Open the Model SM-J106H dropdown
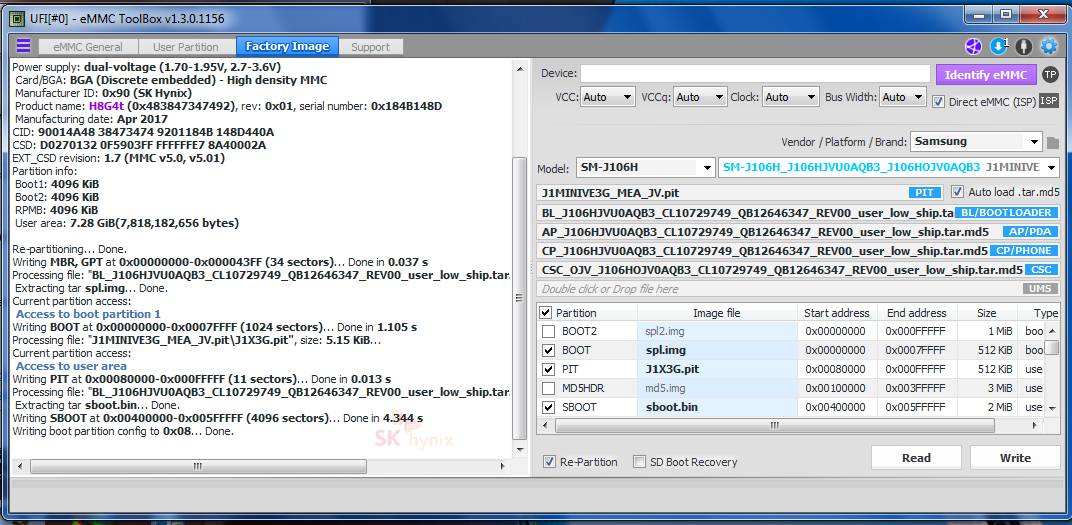1072x525 pixels. [645, 167]
